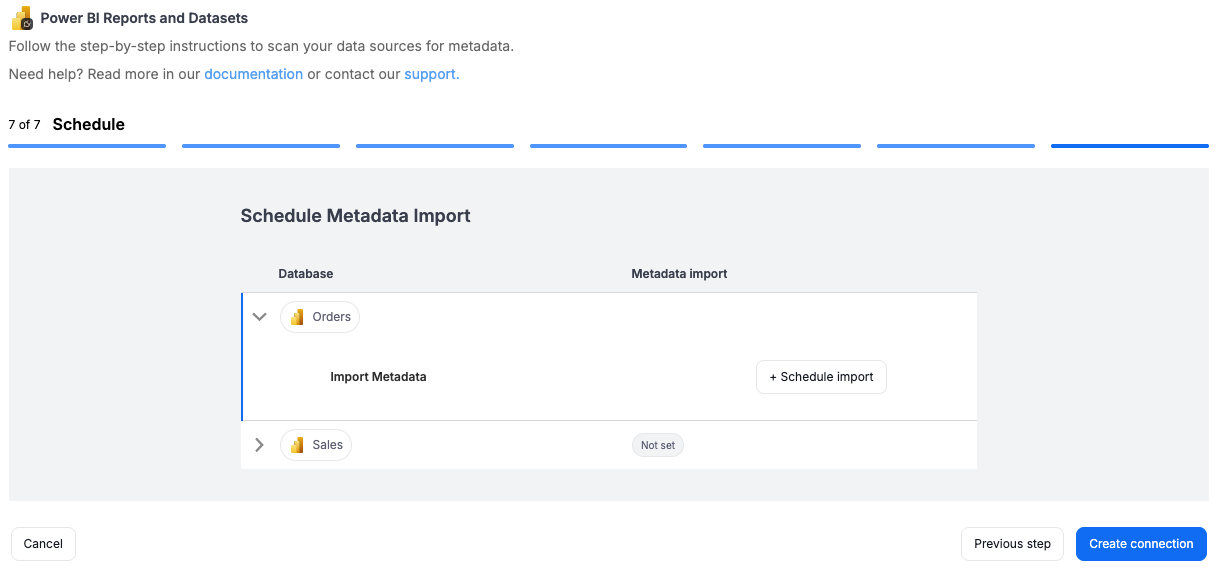Click the Database column header
Viewport: 1219px width, 570px height.
coord(305,274)
